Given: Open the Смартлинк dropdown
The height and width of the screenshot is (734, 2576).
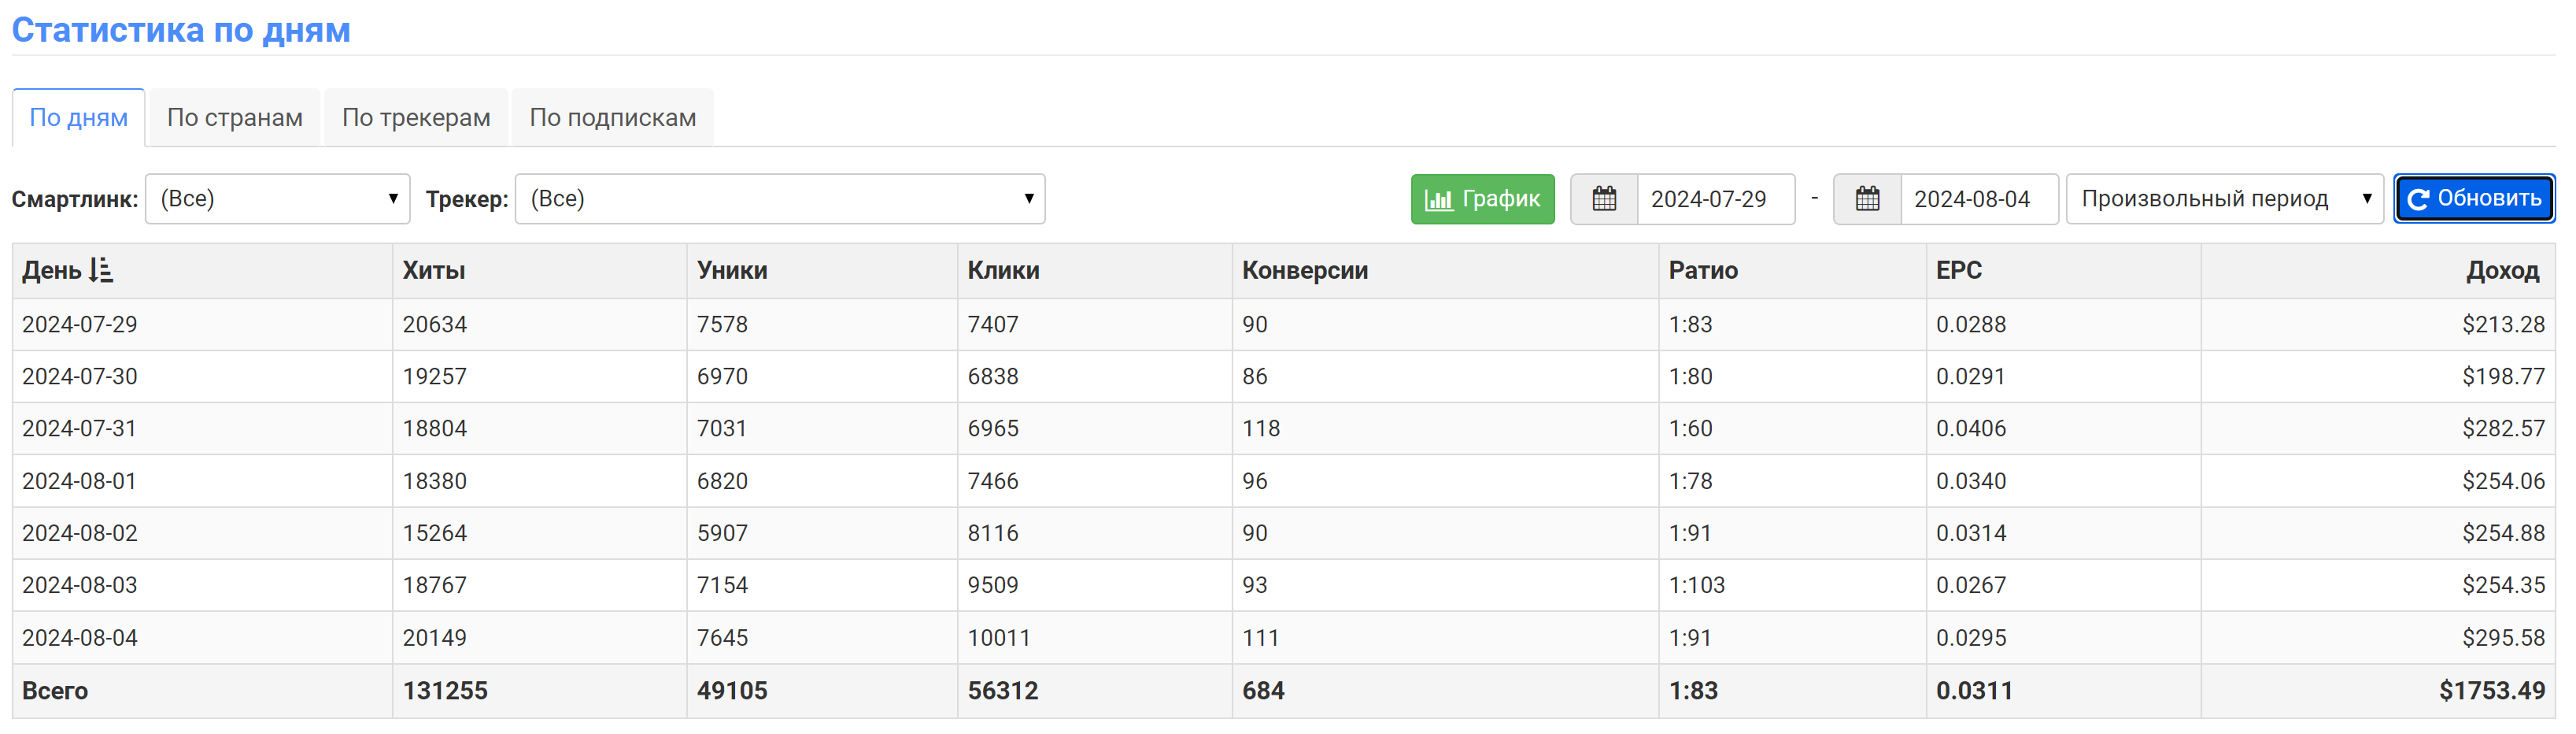Looking at the screenshot, I should [x=278, y=199].
